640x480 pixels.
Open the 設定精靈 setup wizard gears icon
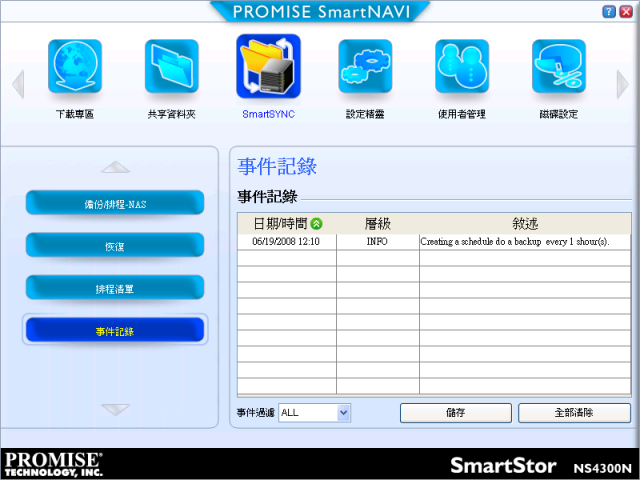[x=365, y=66]
